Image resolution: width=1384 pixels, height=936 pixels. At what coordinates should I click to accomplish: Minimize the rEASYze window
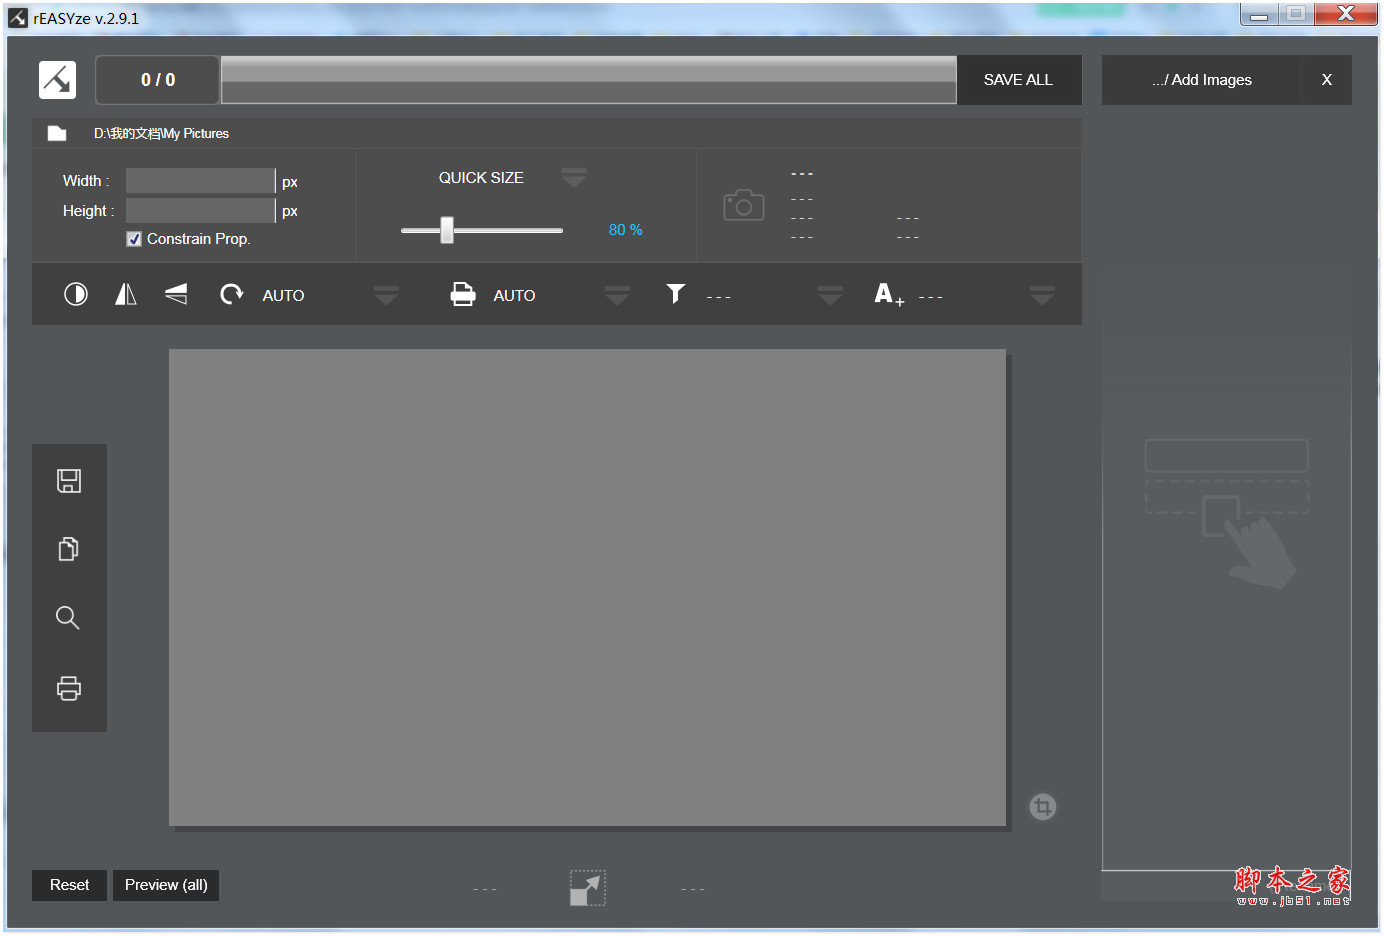[x=1259, y=14]
